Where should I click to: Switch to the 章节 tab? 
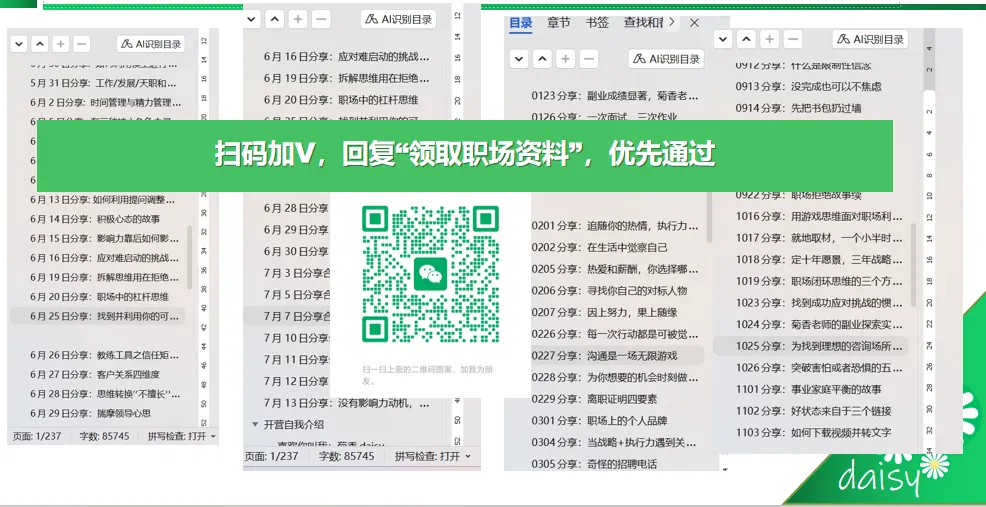click(558, 23)
